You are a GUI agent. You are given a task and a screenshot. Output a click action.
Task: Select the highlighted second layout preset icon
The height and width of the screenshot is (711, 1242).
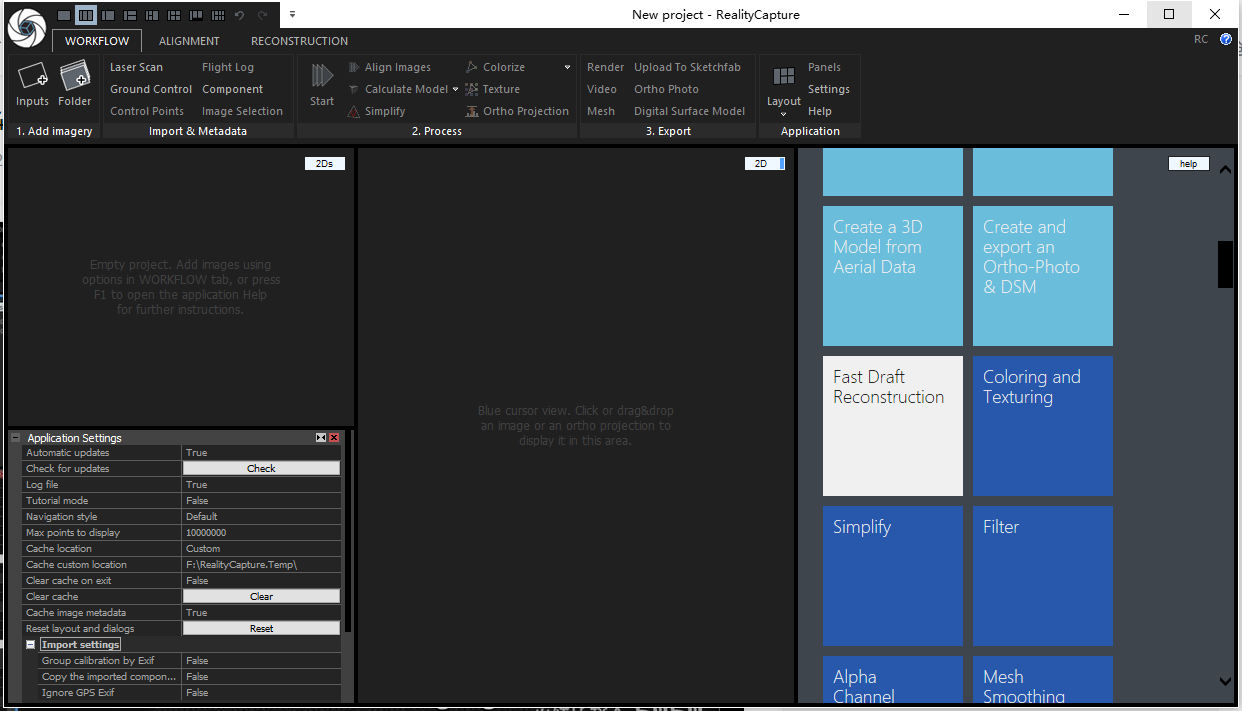pos(86,15)
